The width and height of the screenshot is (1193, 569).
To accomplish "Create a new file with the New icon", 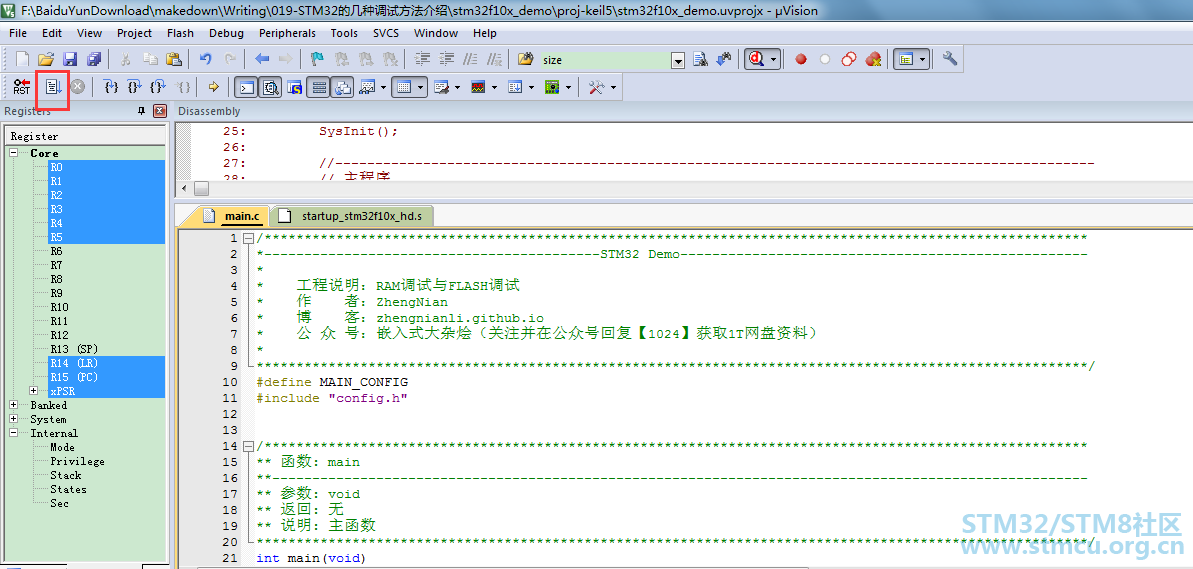I will (x=23, y=59).
